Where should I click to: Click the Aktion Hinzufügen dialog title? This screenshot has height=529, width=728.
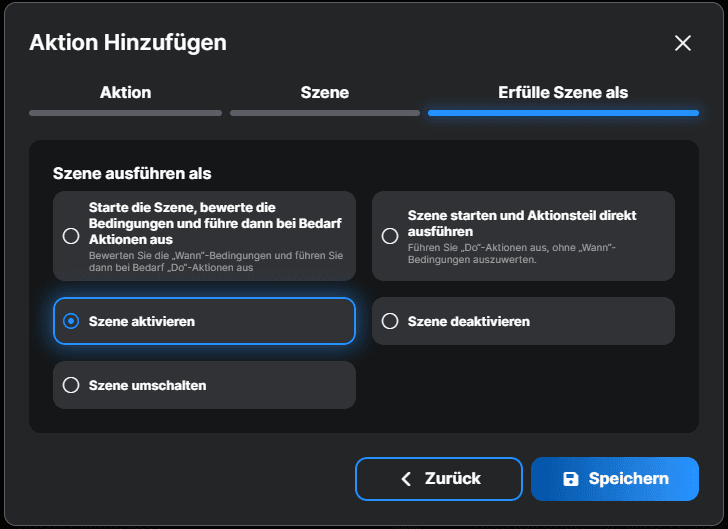[x=128, y=42]
